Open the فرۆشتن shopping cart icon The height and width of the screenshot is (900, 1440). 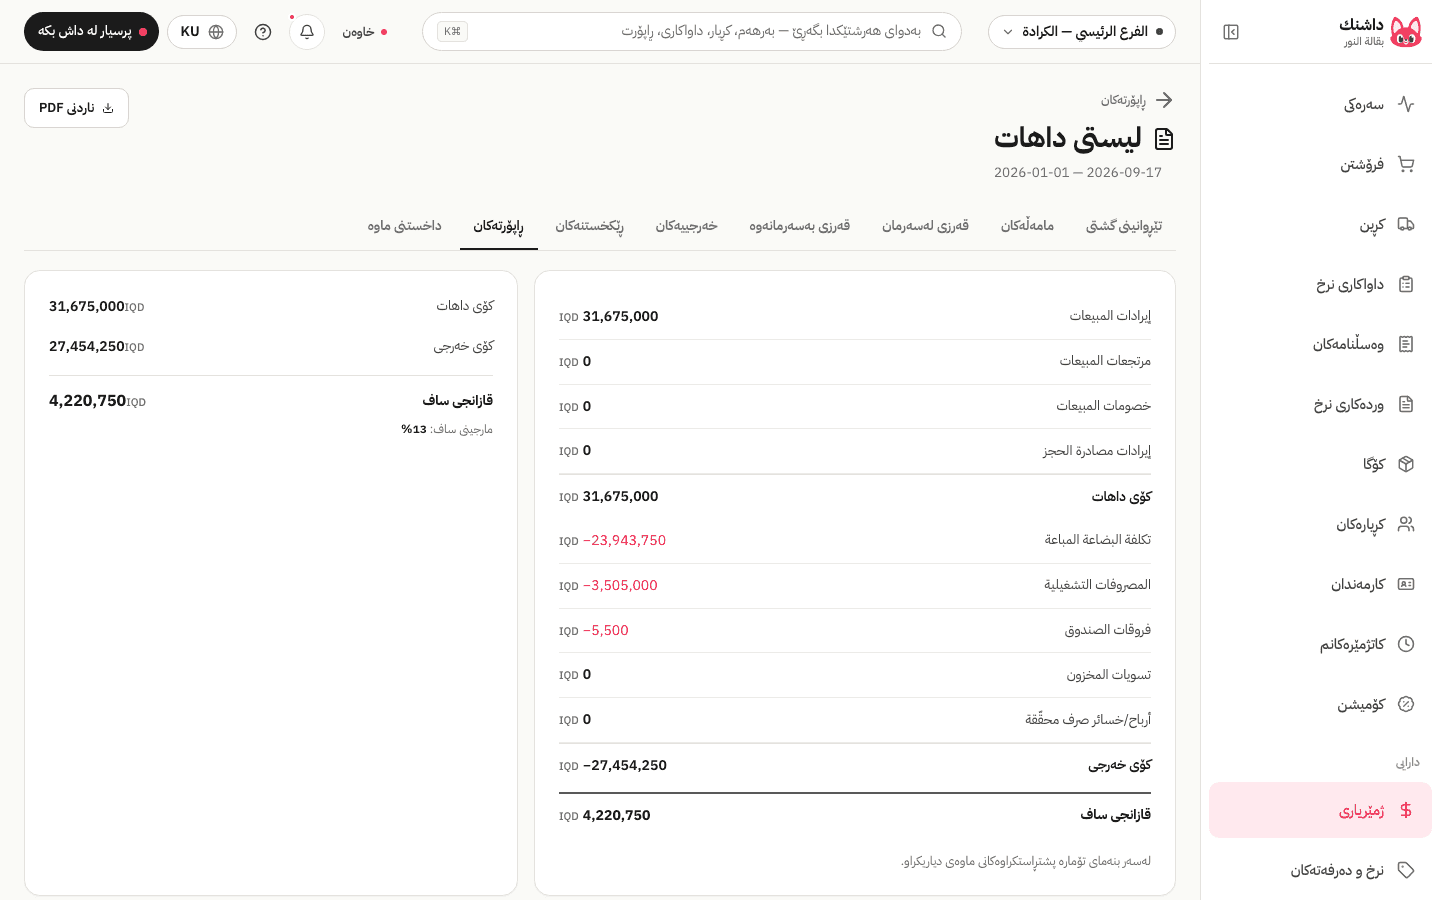tap(1406, 164)
